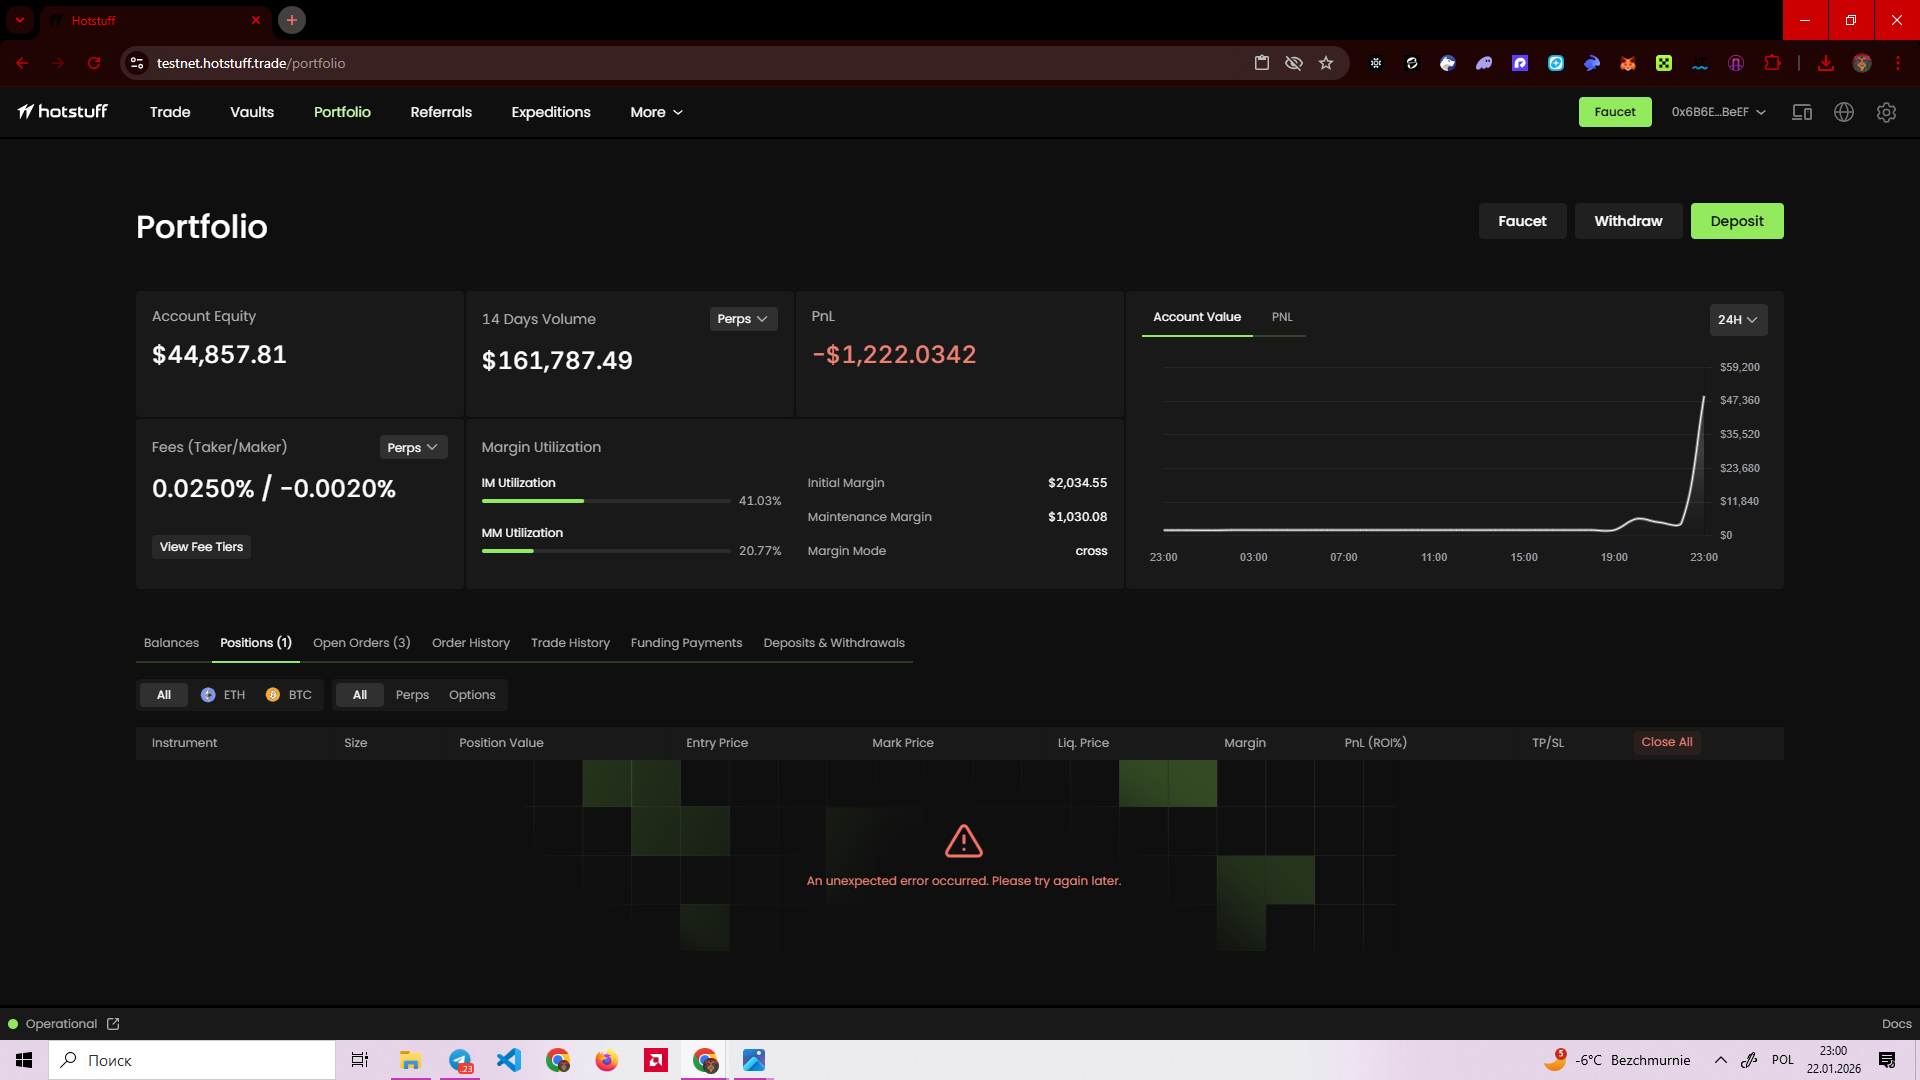The image size is (1920, 1080).
Task: Filter positions by BTC
Action: click(289, 695)
